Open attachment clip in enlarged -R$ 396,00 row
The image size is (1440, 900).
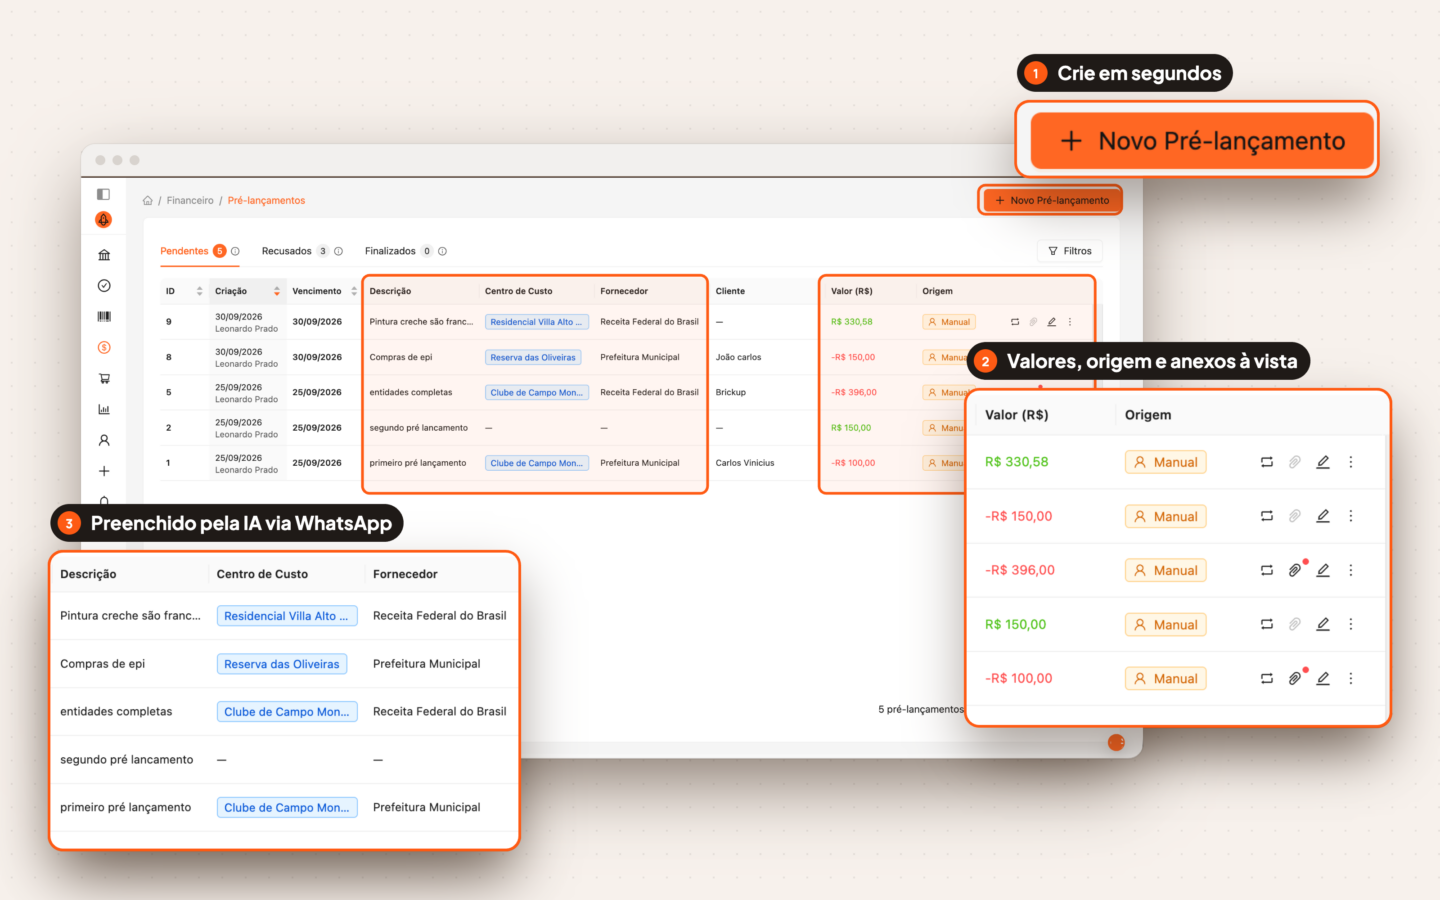click(x=1295, y=570)
